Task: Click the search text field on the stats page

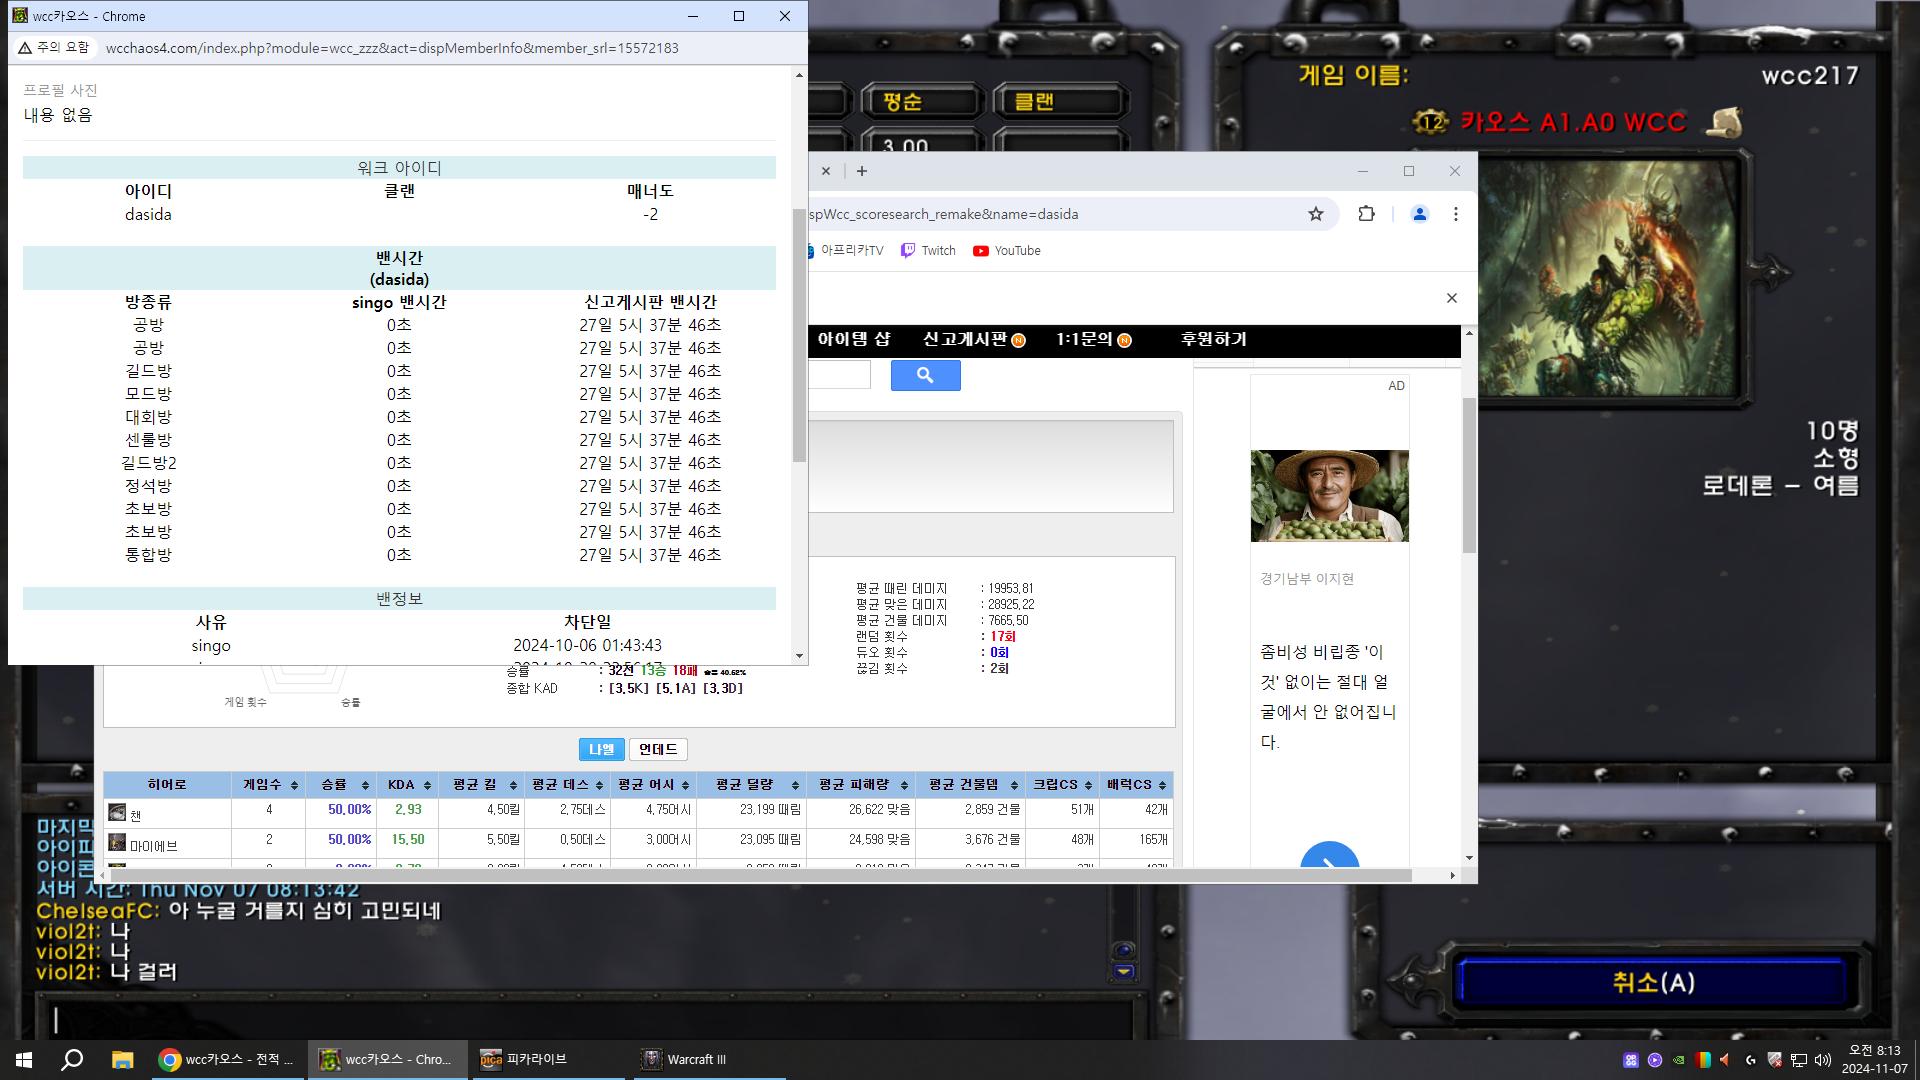Action: point(840,375)
